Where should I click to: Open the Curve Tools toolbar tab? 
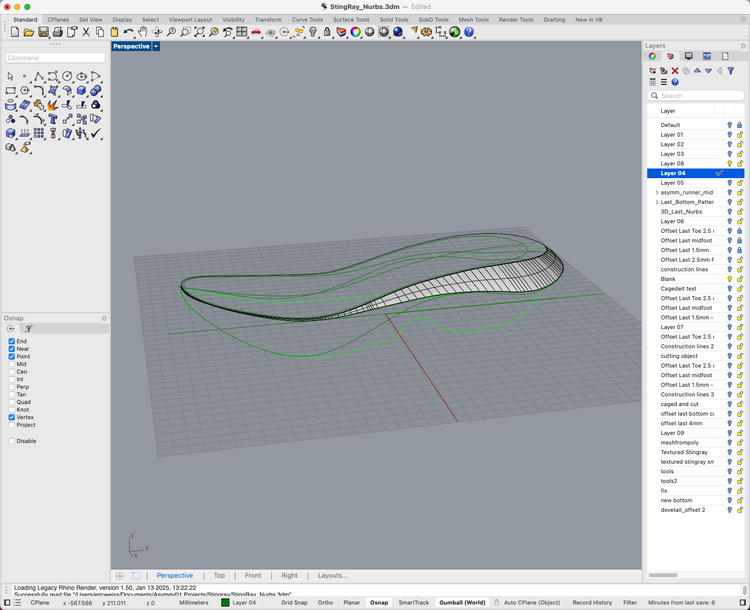click(307, 20)
